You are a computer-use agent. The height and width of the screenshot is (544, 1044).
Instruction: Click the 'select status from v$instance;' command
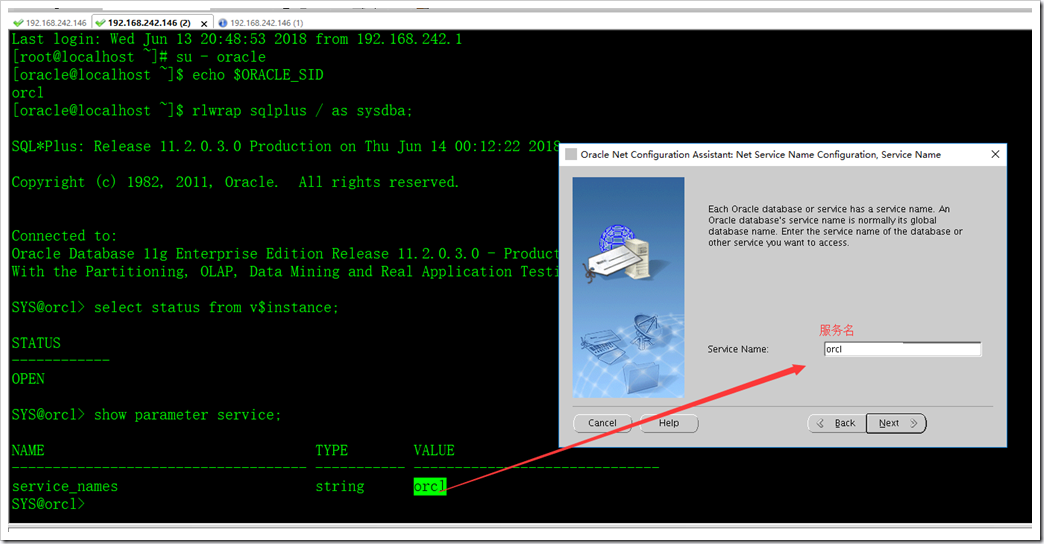point(216,307)
